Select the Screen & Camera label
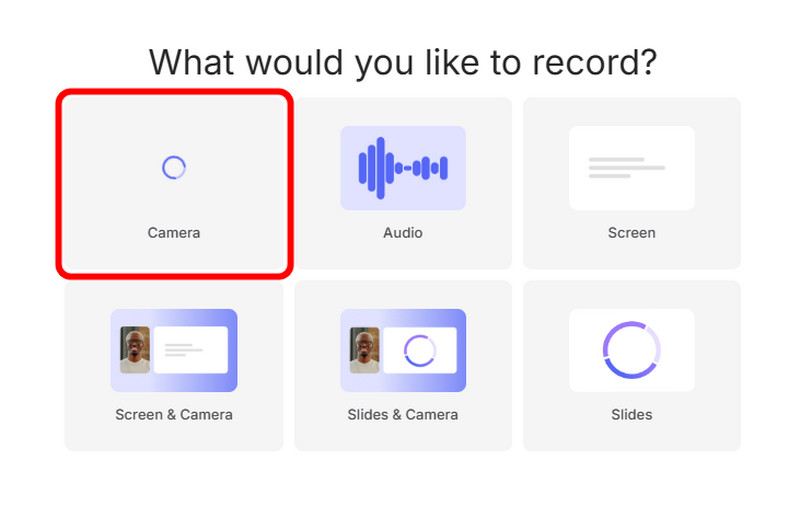The height and width of the screenshot is (506, 800). [x=174, y=415]
